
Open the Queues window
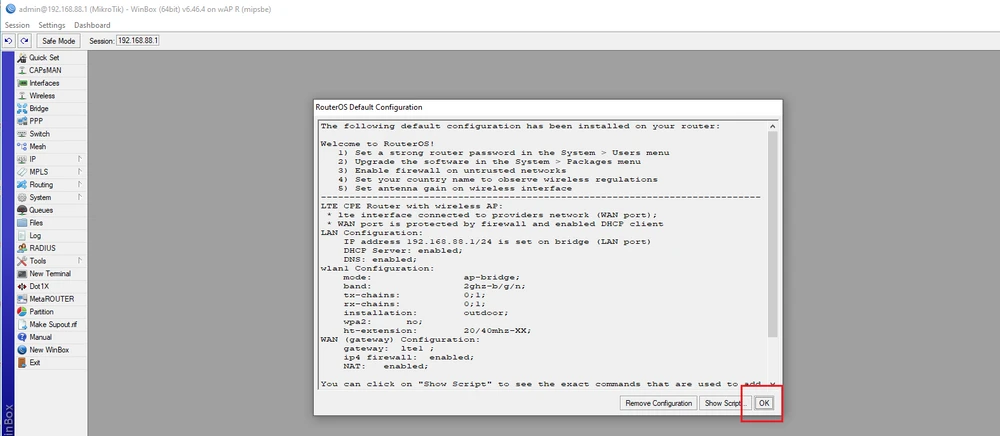[x=41, y=210]
